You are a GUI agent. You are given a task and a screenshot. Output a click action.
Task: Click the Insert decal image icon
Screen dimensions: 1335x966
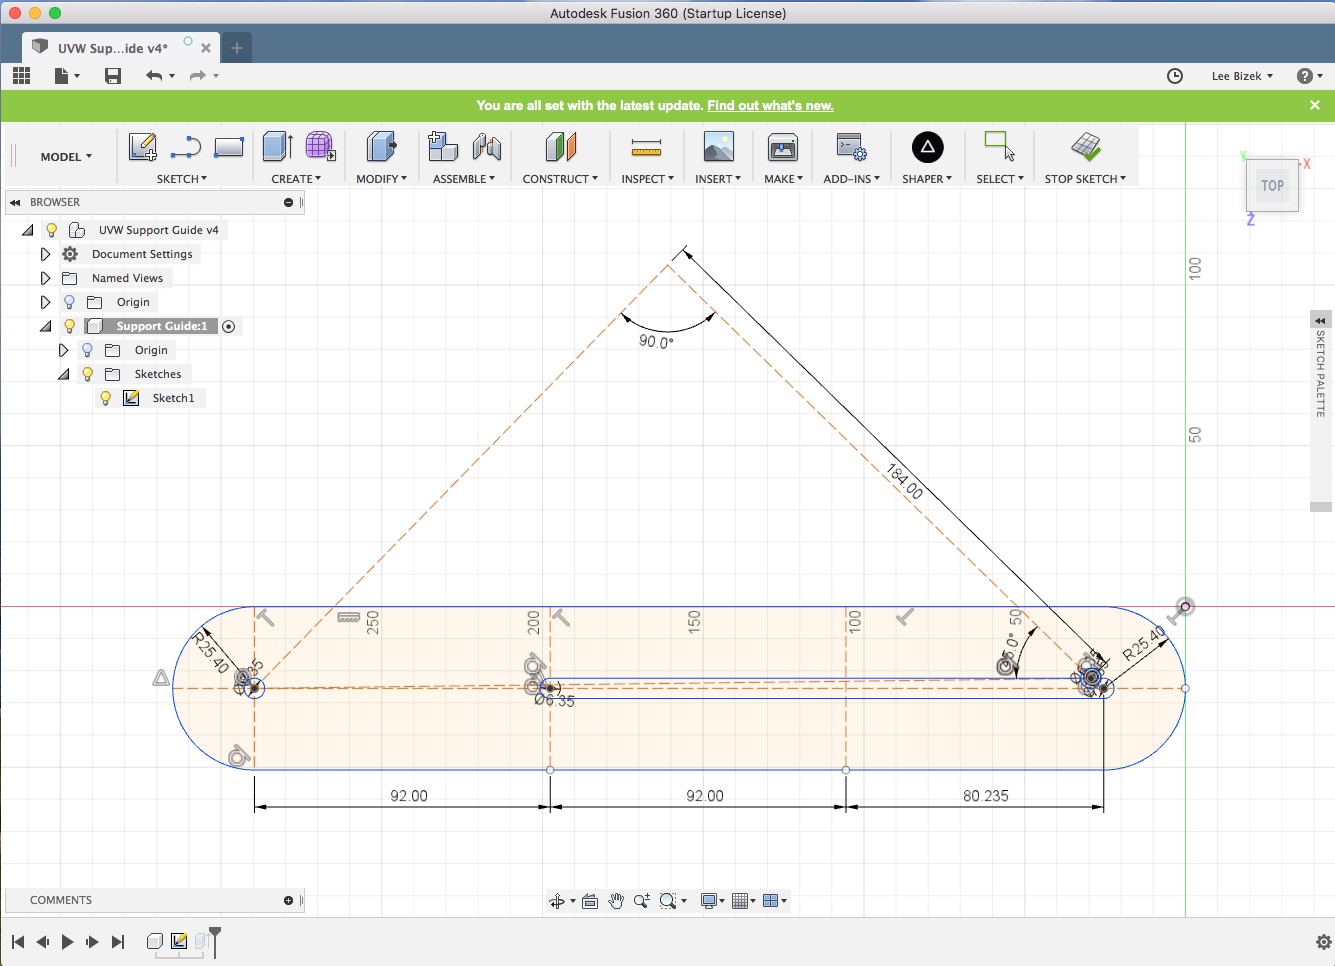coord(718,147)
